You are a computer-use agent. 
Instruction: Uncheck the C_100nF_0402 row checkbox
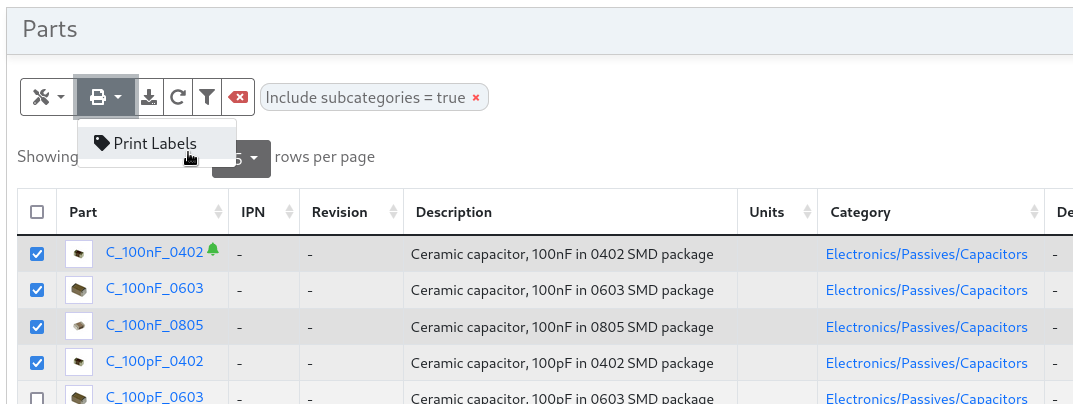click(x=37, y=254)
